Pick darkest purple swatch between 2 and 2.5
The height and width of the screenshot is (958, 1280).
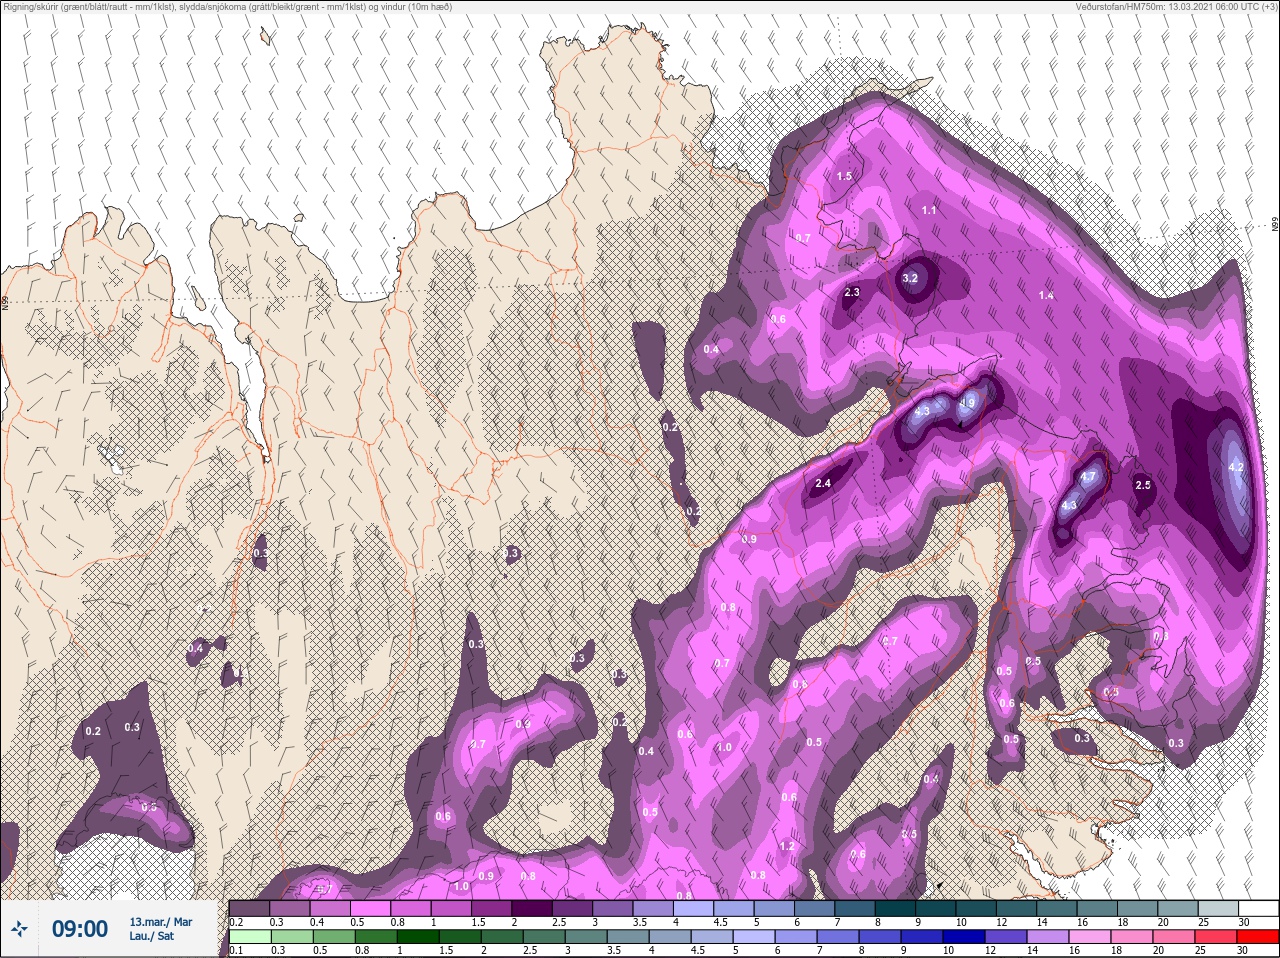(533, 908)
